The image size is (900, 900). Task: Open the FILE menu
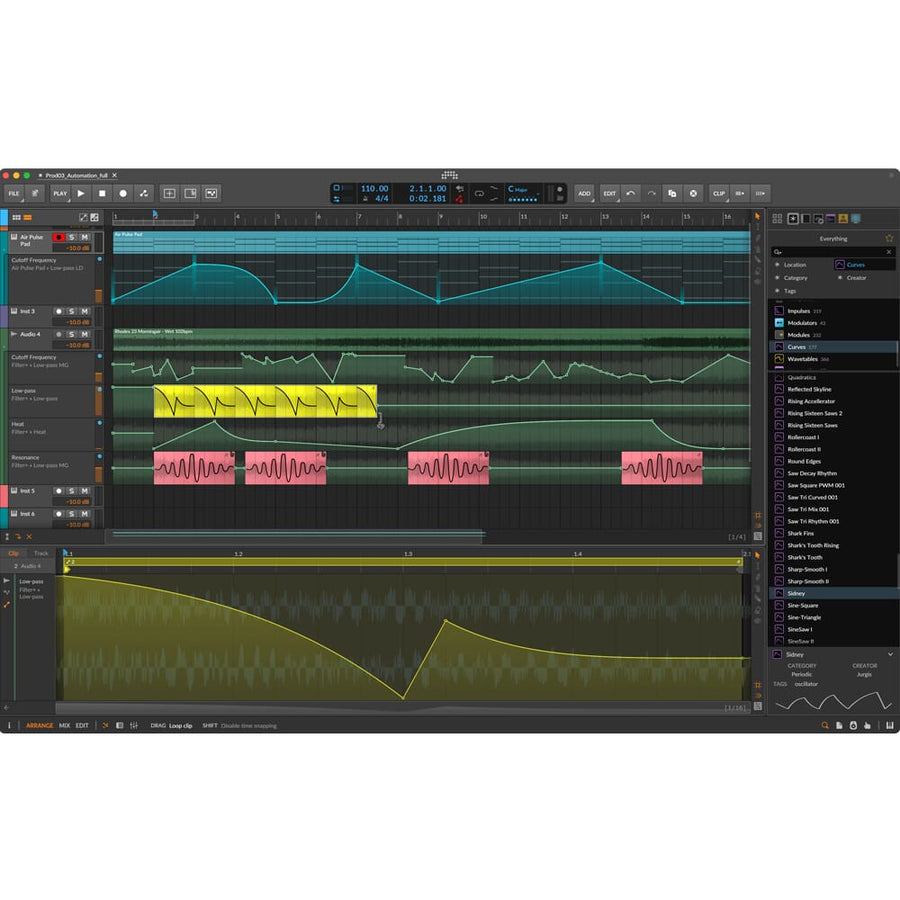point(17,193)
